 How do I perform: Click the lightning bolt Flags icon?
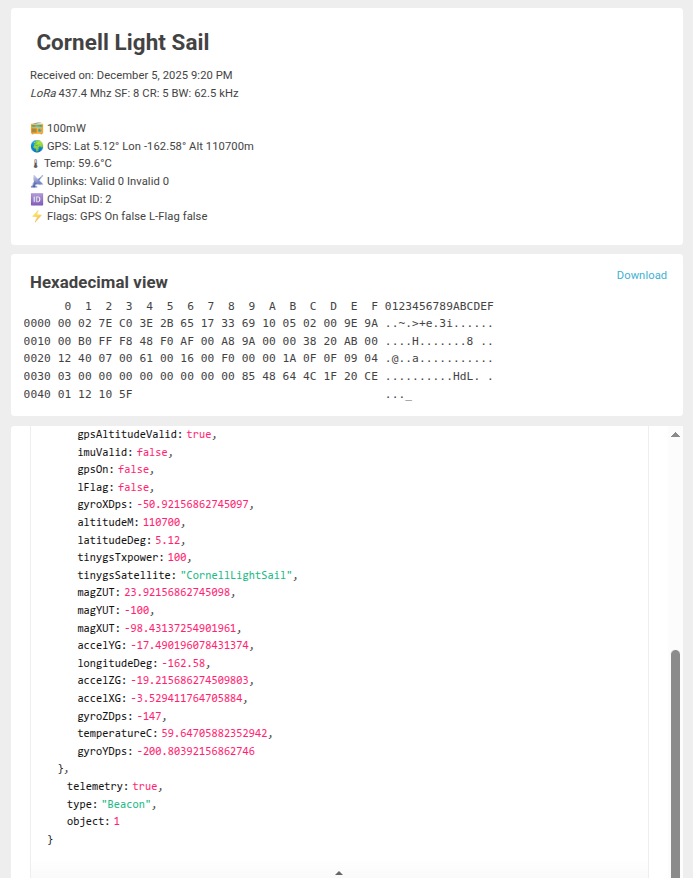37,216
